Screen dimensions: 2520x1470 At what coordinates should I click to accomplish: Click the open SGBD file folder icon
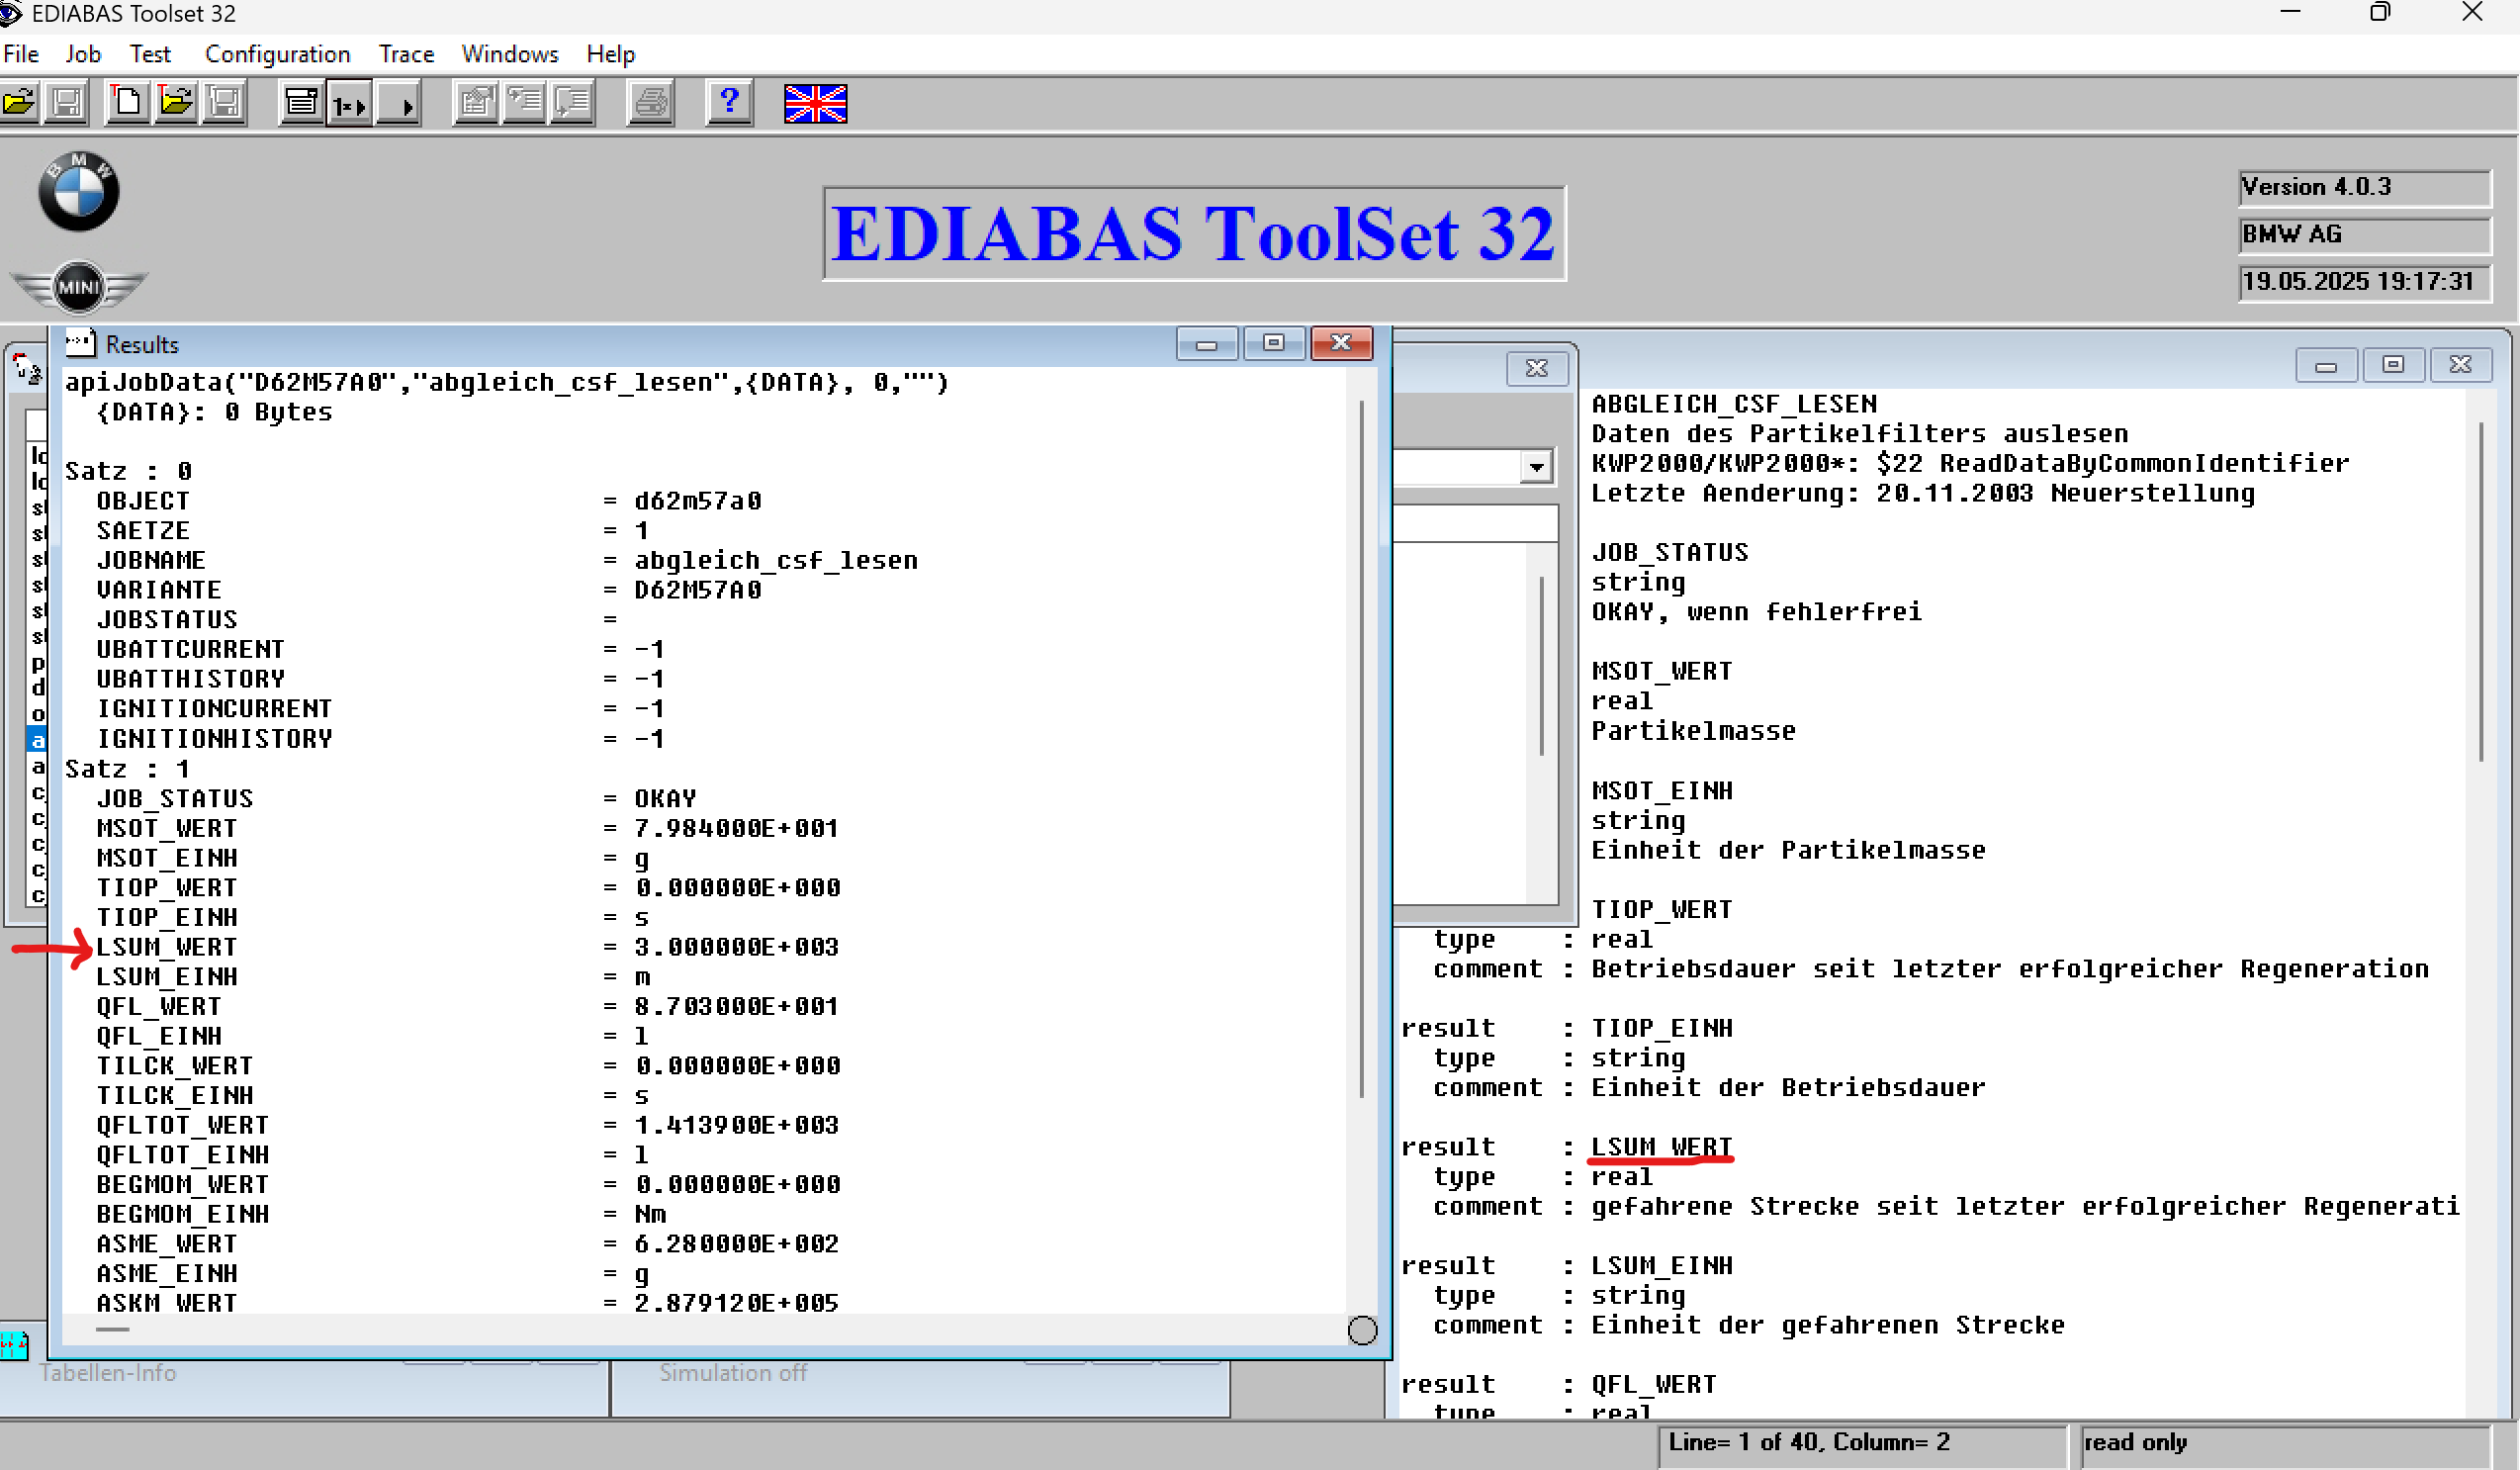[x=19, y=103]
